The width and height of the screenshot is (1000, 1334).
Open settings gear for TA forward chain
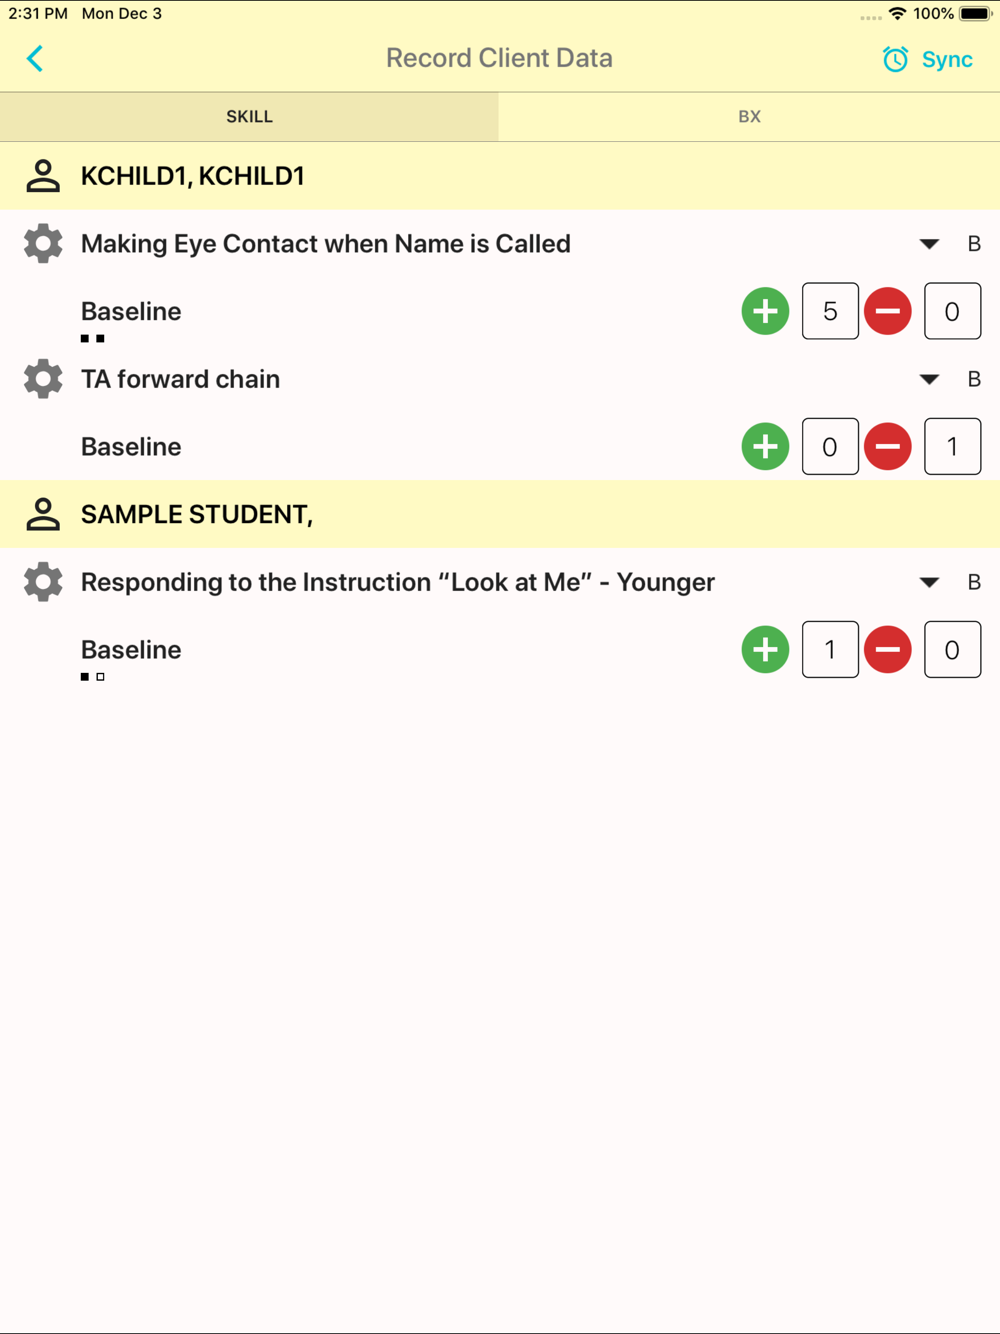tap(43, 379)
